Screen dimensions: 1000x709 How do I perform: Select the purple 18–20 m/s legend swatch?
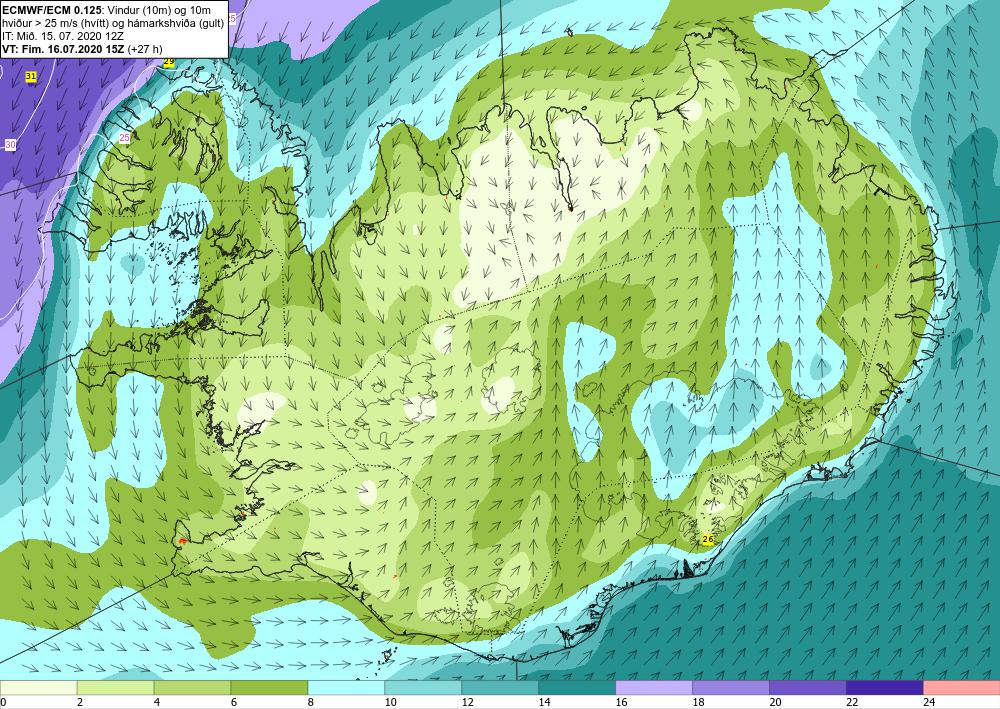[731, 688]
